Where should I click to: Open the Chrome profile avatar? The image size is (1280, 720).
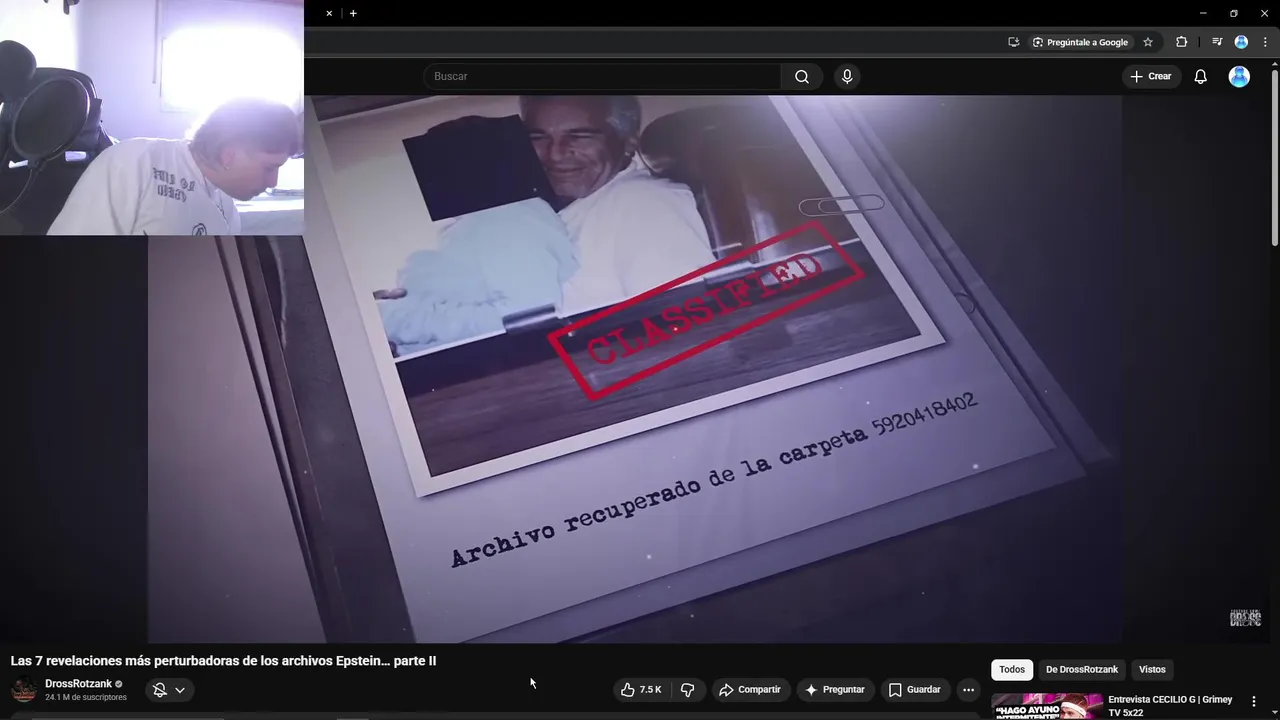(x=1241, y=42)
